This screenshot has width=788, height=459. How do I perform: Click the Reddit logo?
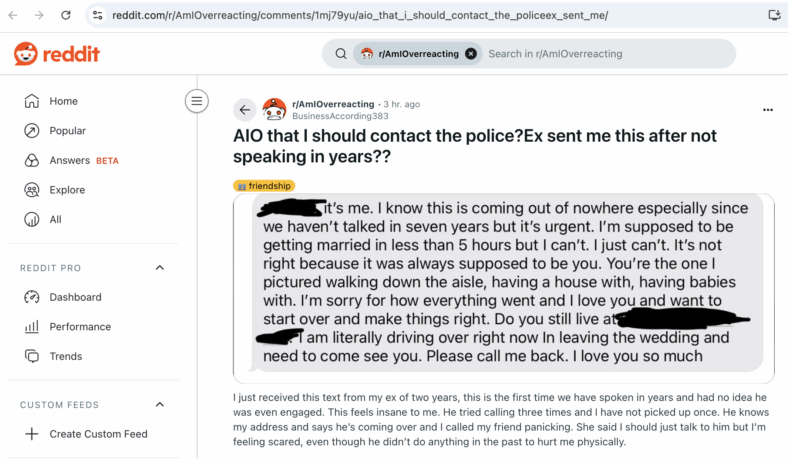point(57,54)
